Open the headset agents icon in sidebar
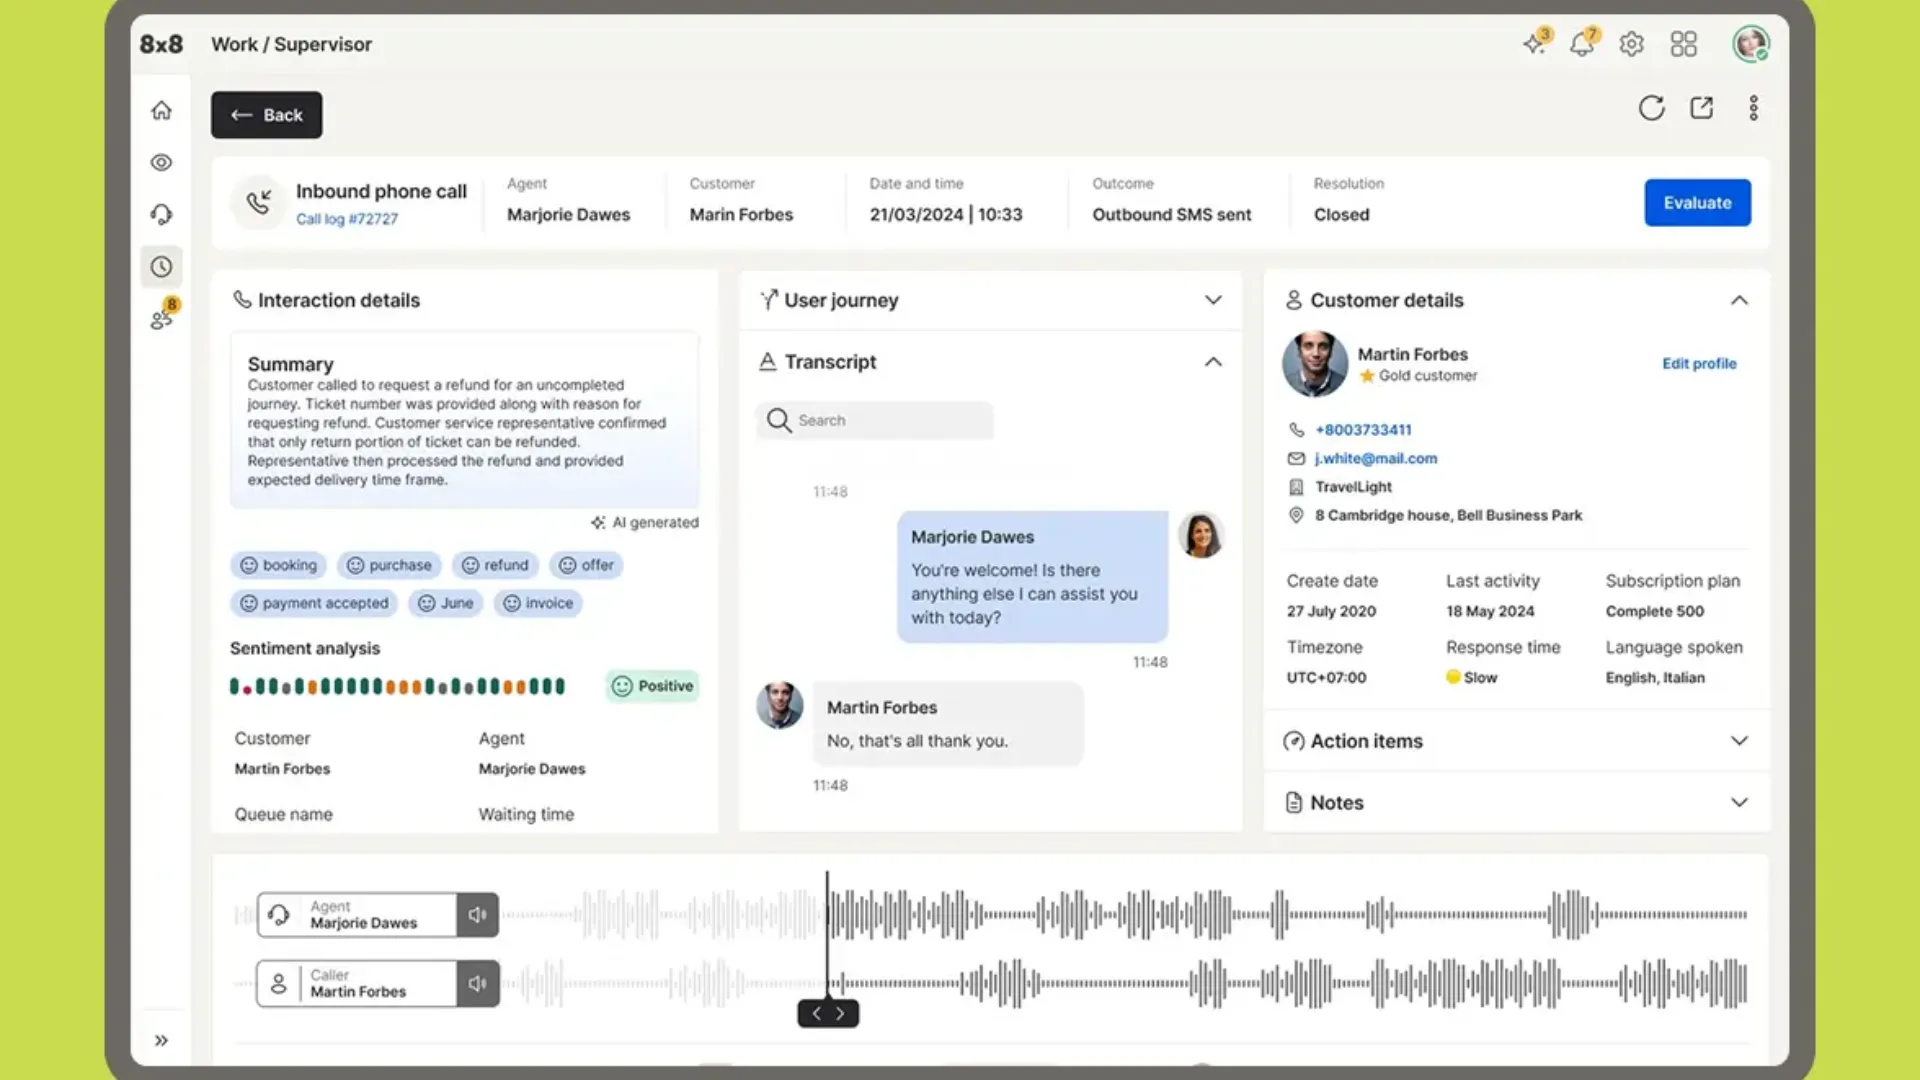Screen dimensions: 1920x1080 [x=161, y=215]
